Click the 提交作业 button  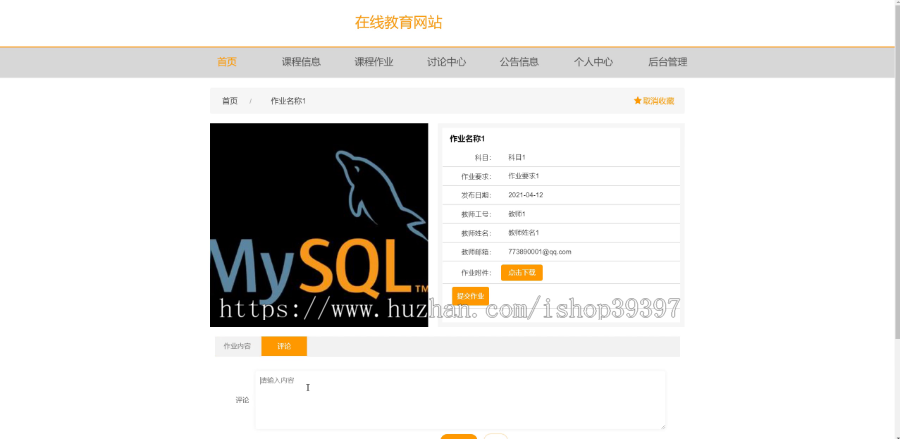tap(470, 296)
